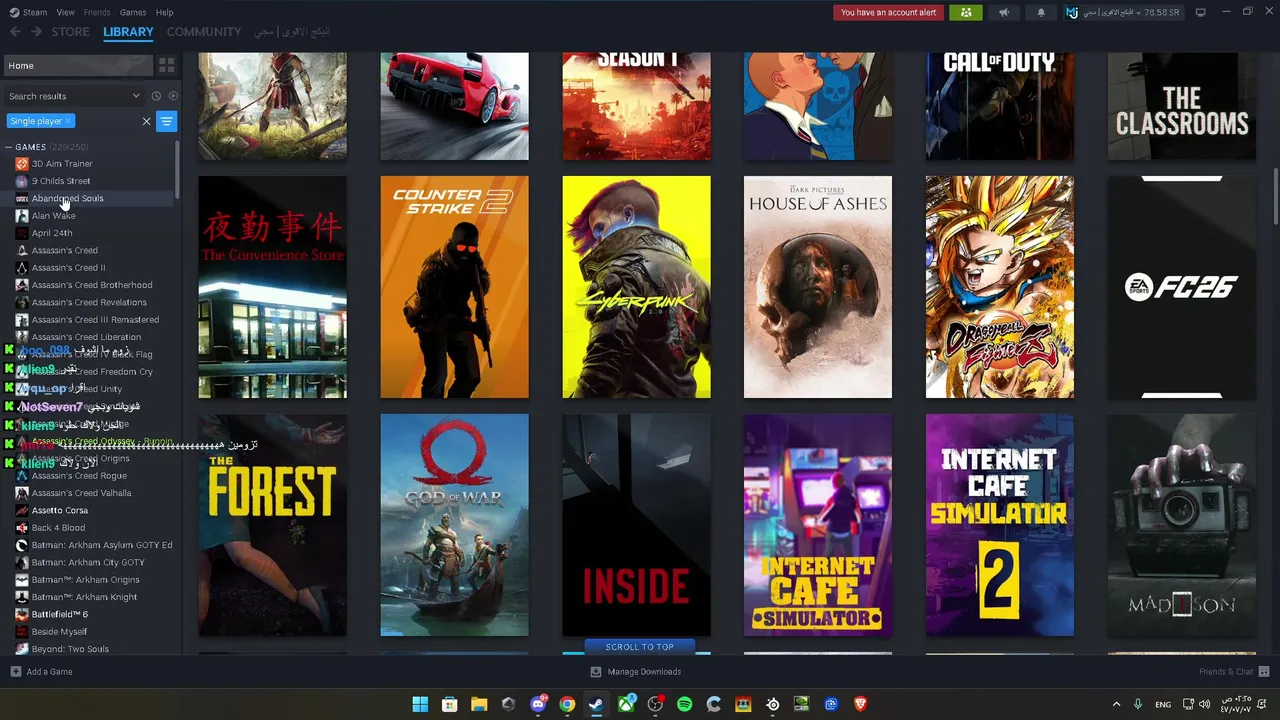Toggle the ready-to-play filter icon
Image resolution: width=1280 pixels, height=720 pixels.
[173, 96]
